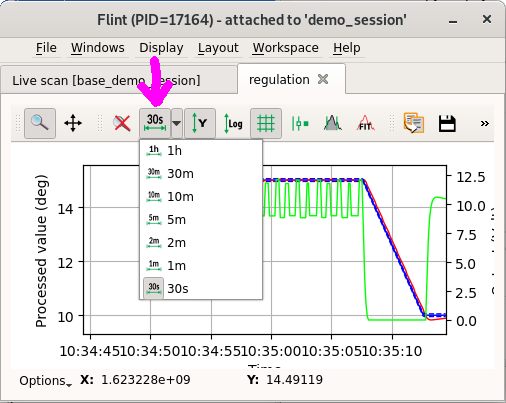Choose 30s duration from the list
This screenshot has height=403, width=506.
pyautogui.click(x=201, y=288)
